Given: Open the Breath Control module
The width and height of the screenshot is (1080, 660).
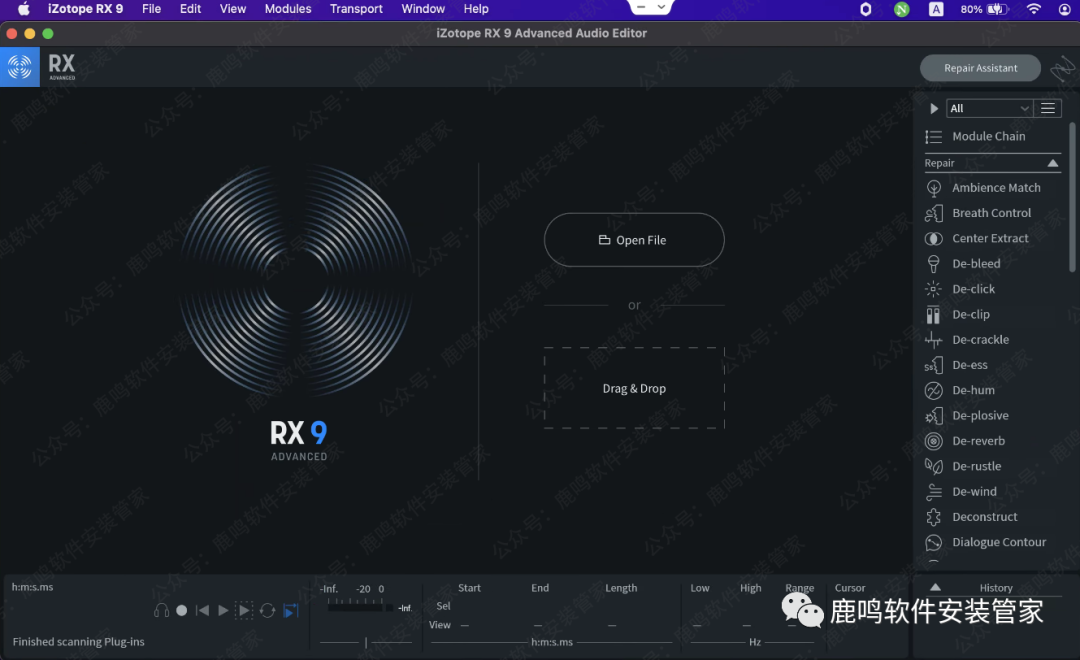Looking at the screenshot, I should 991,213.
